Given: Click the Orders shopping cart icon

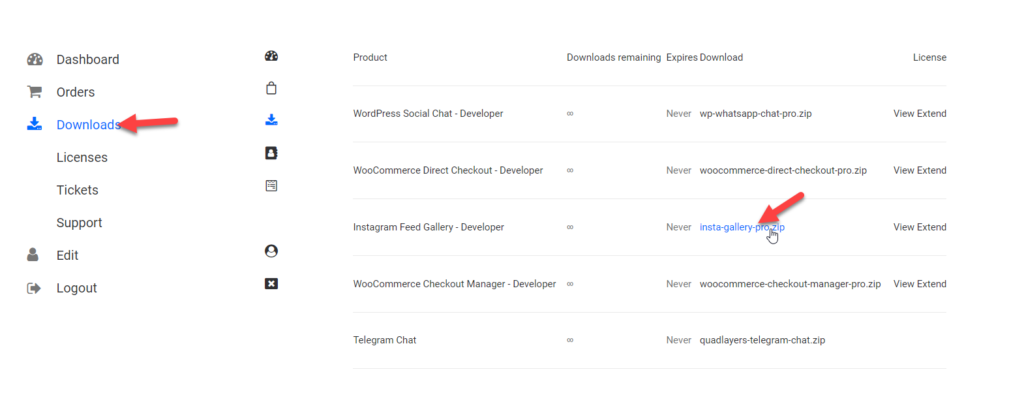Looking at the screenshot, I should (x=34, y=92).
